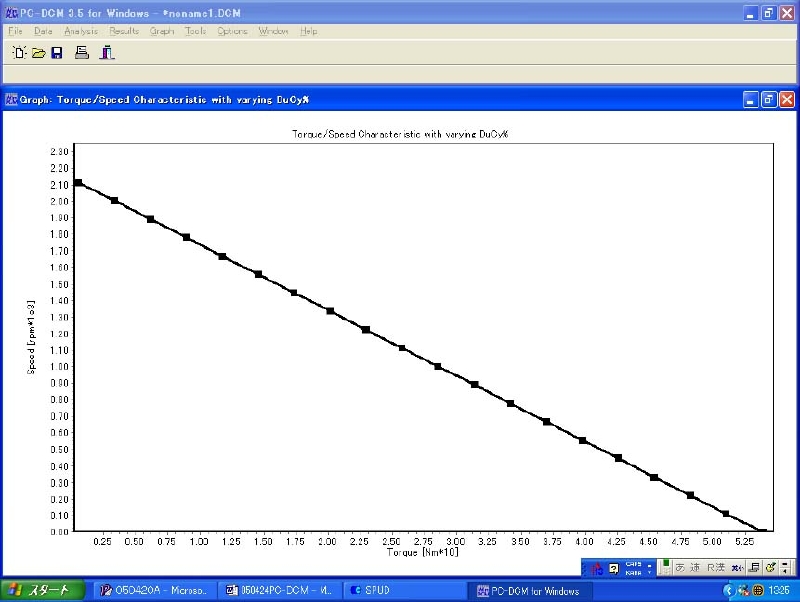800x602 pixels.
Task: Click the graph window's title bar icon
Action: [x=11, y=99]
